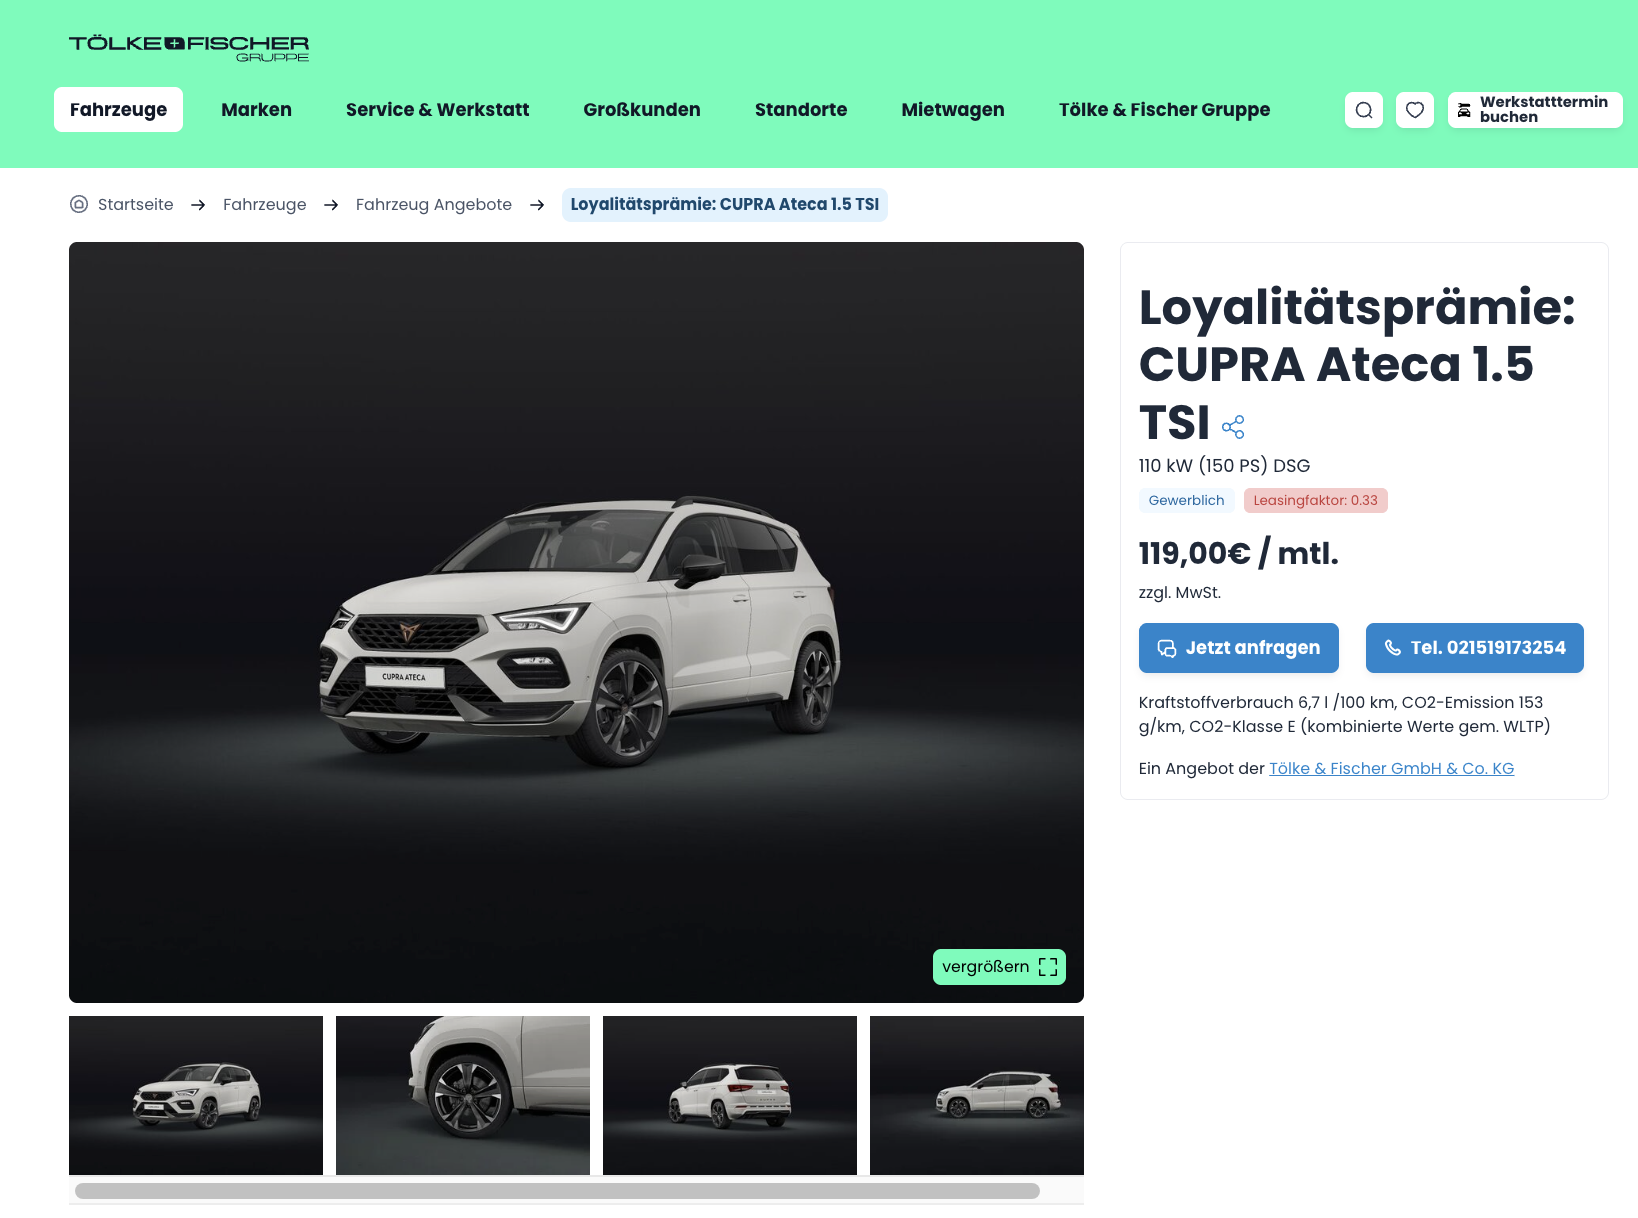Go to Fahrzeug Angebote breadcrumb
Screen dimensions: 1638x1218
[x=434, y=204]
